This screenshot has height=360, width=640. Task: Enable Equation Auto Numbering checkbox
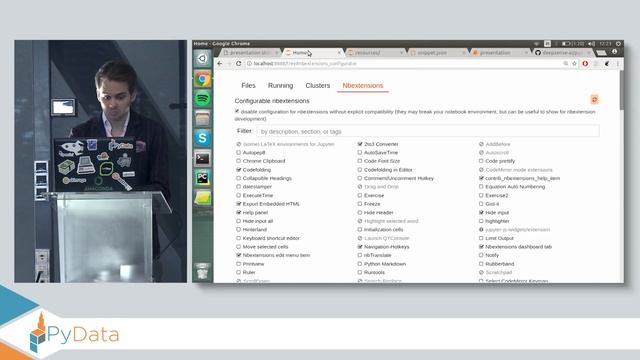(481, 187)
